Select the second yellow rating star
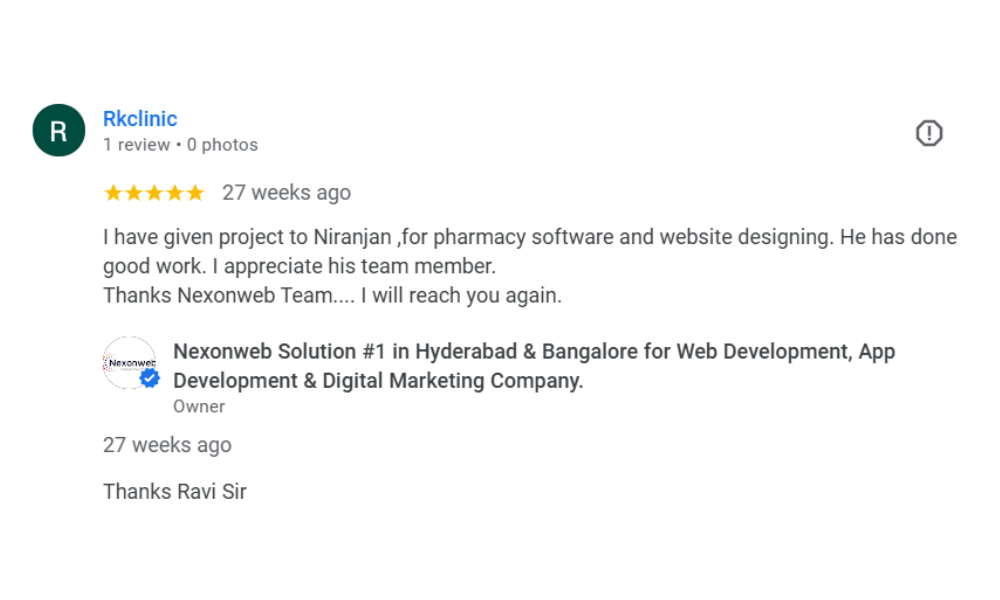Image resolution: width=1000 pixels, height=600 pixels. point(133,193)
